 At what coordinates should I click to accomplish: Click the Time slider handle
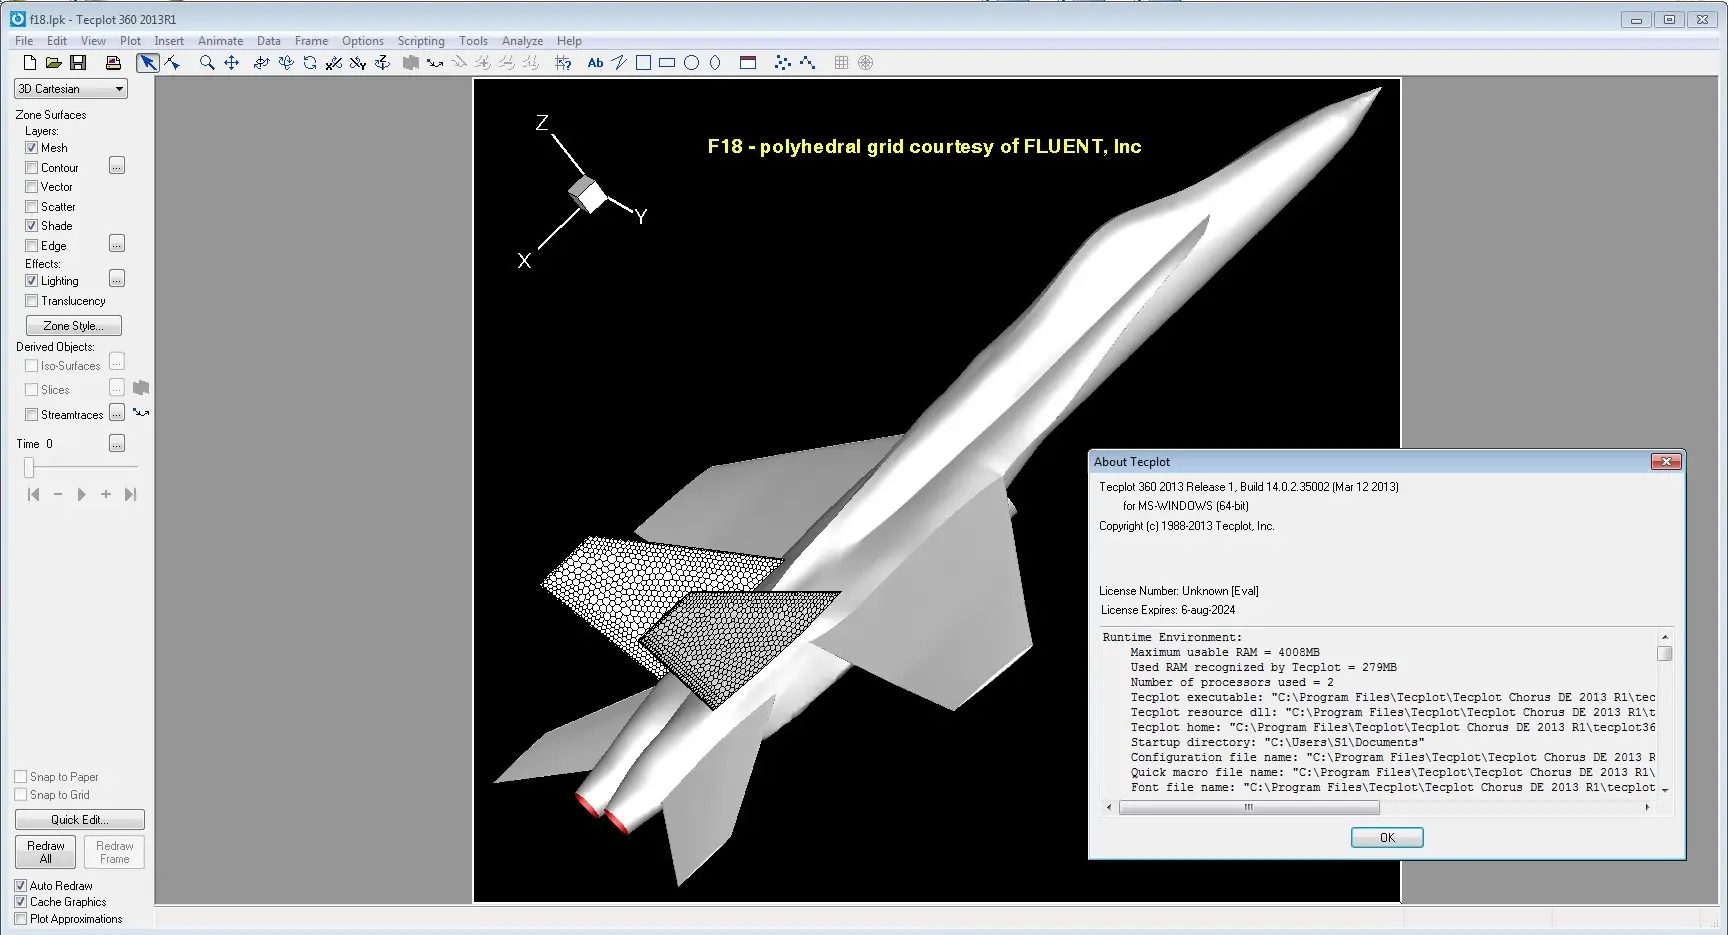coord(29,467)
